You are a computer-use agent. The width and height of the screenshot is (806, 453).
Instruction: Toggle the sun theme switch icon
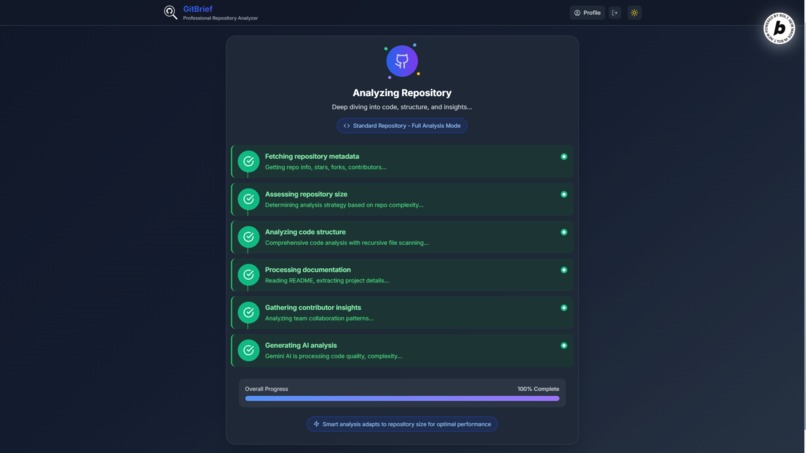[634, 13]
